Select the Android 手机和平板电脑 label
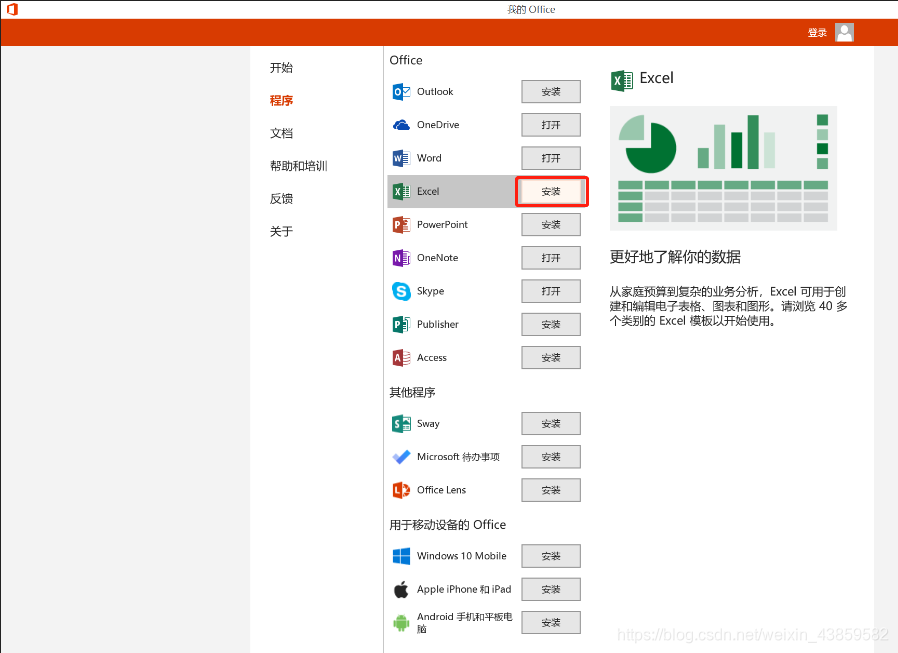The image size is (898, 653). point(464,623)
